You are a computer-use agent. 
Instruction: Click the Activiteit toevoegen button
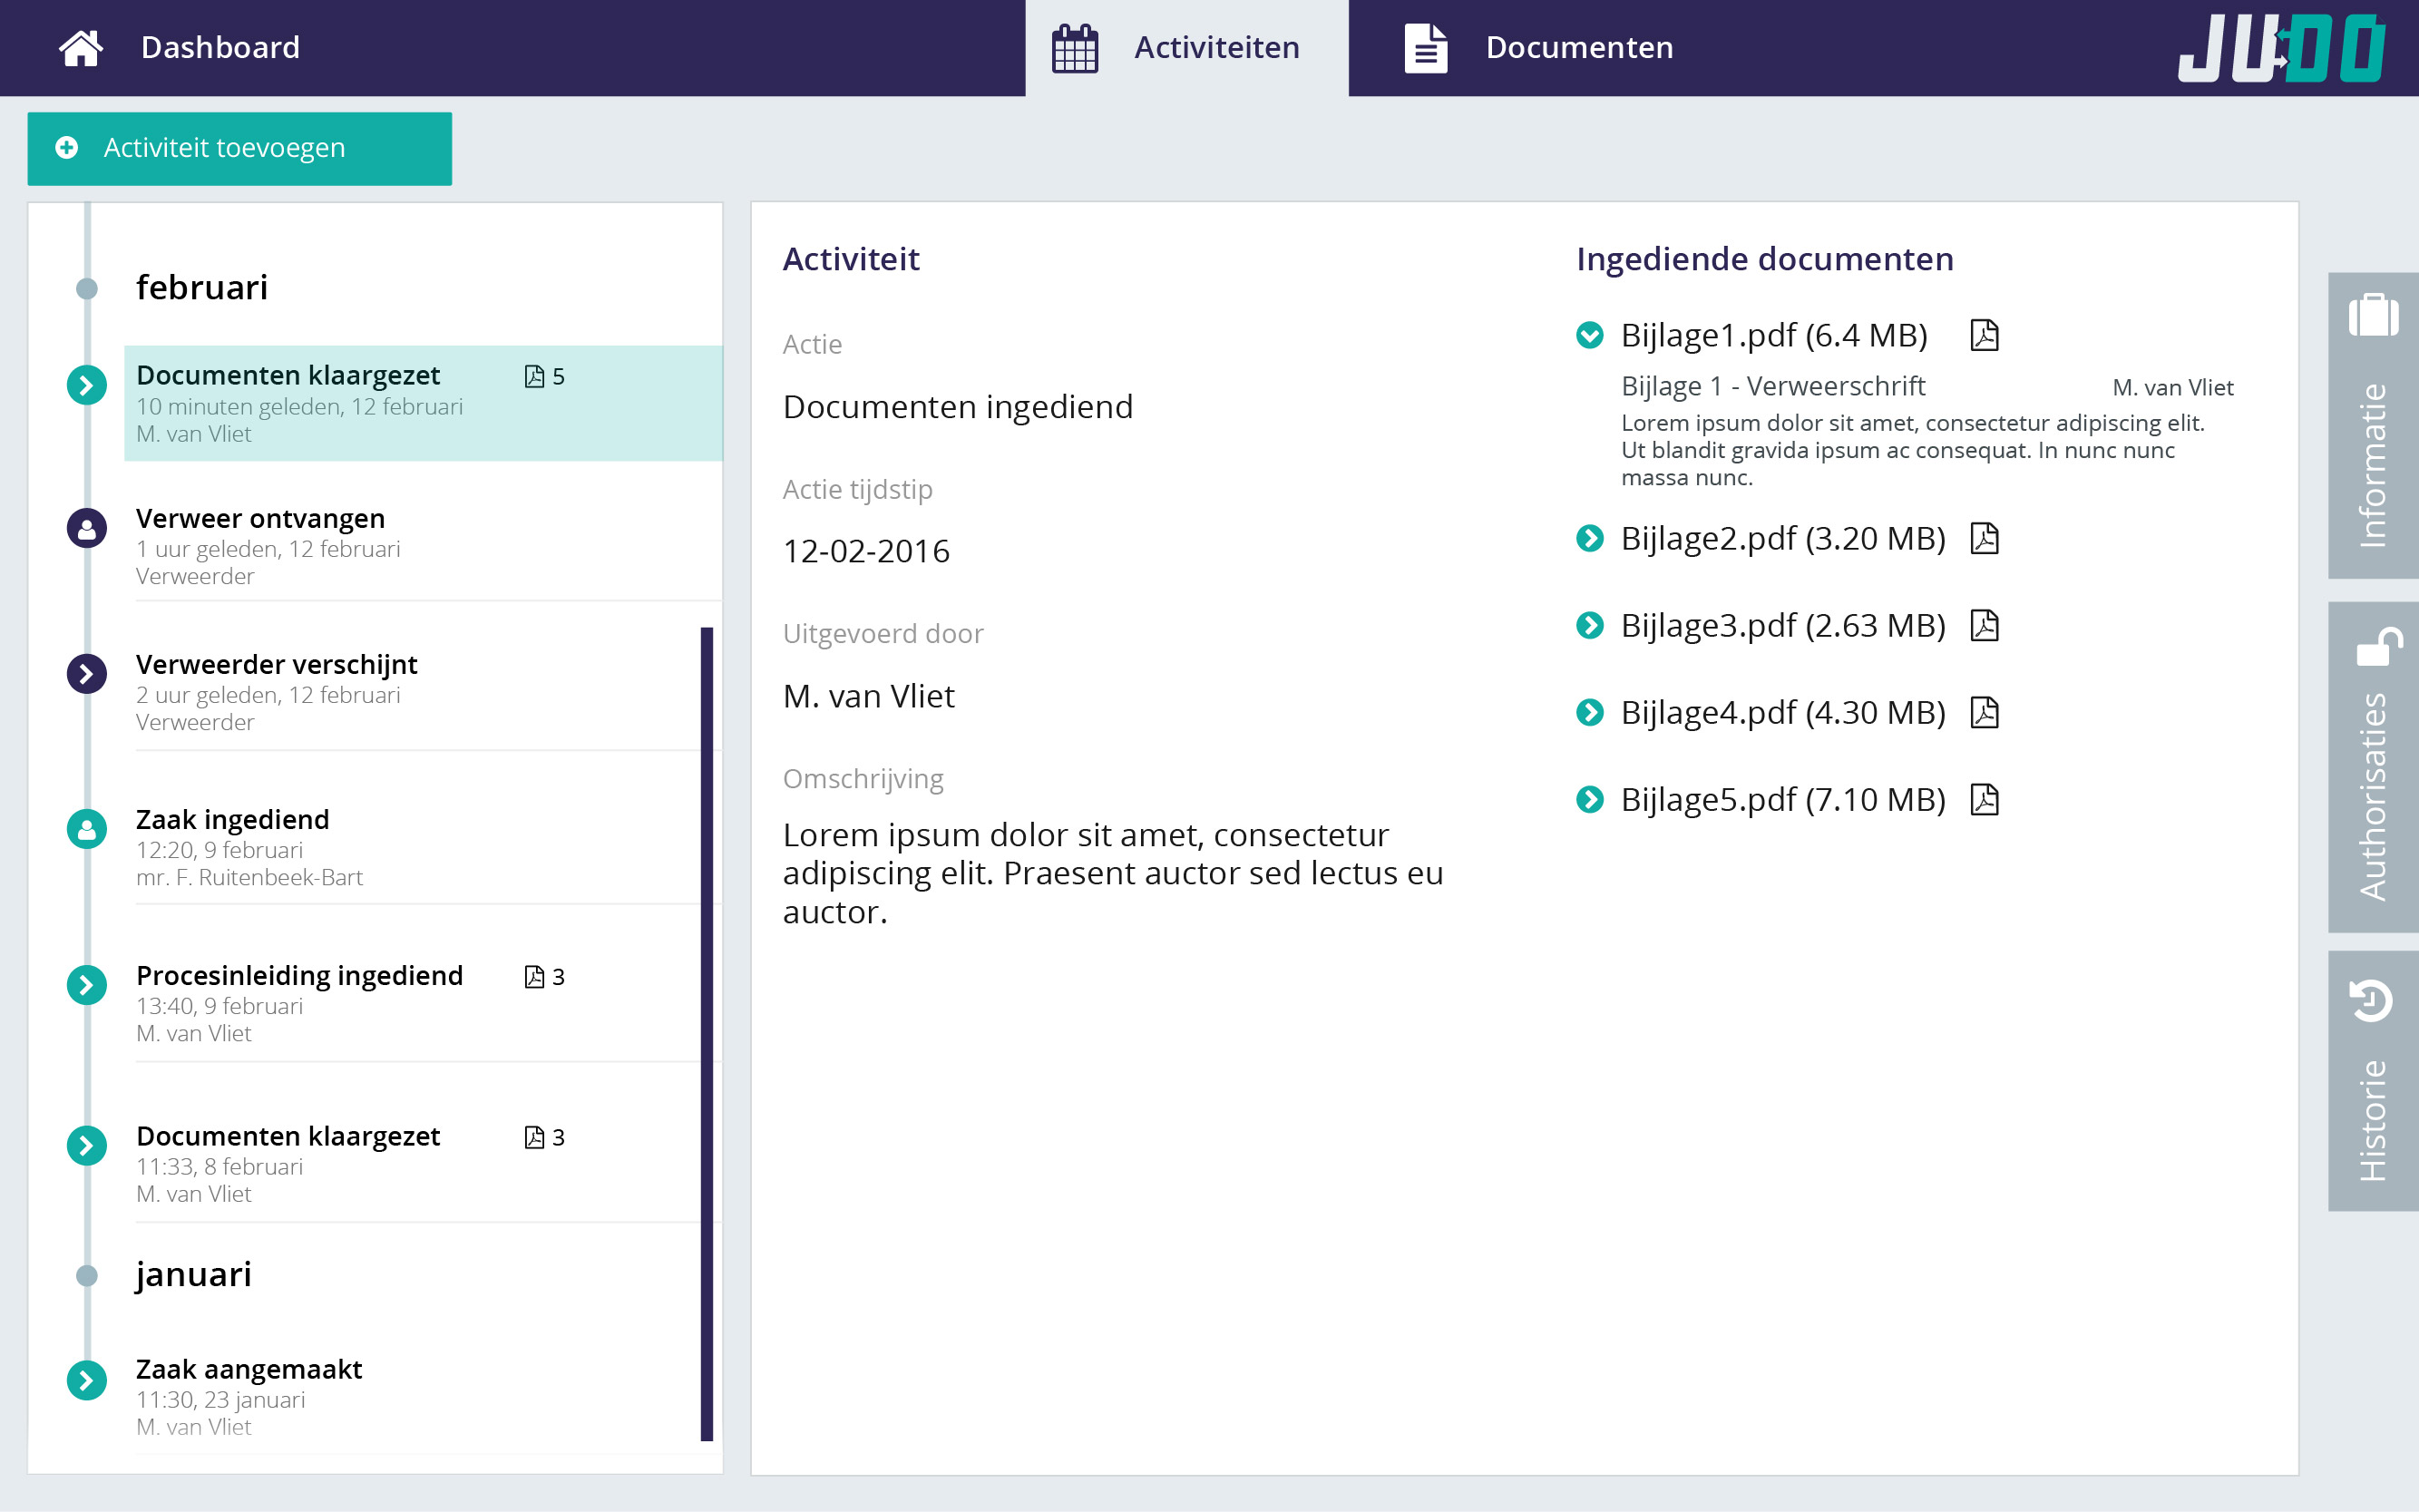point(240,148)
